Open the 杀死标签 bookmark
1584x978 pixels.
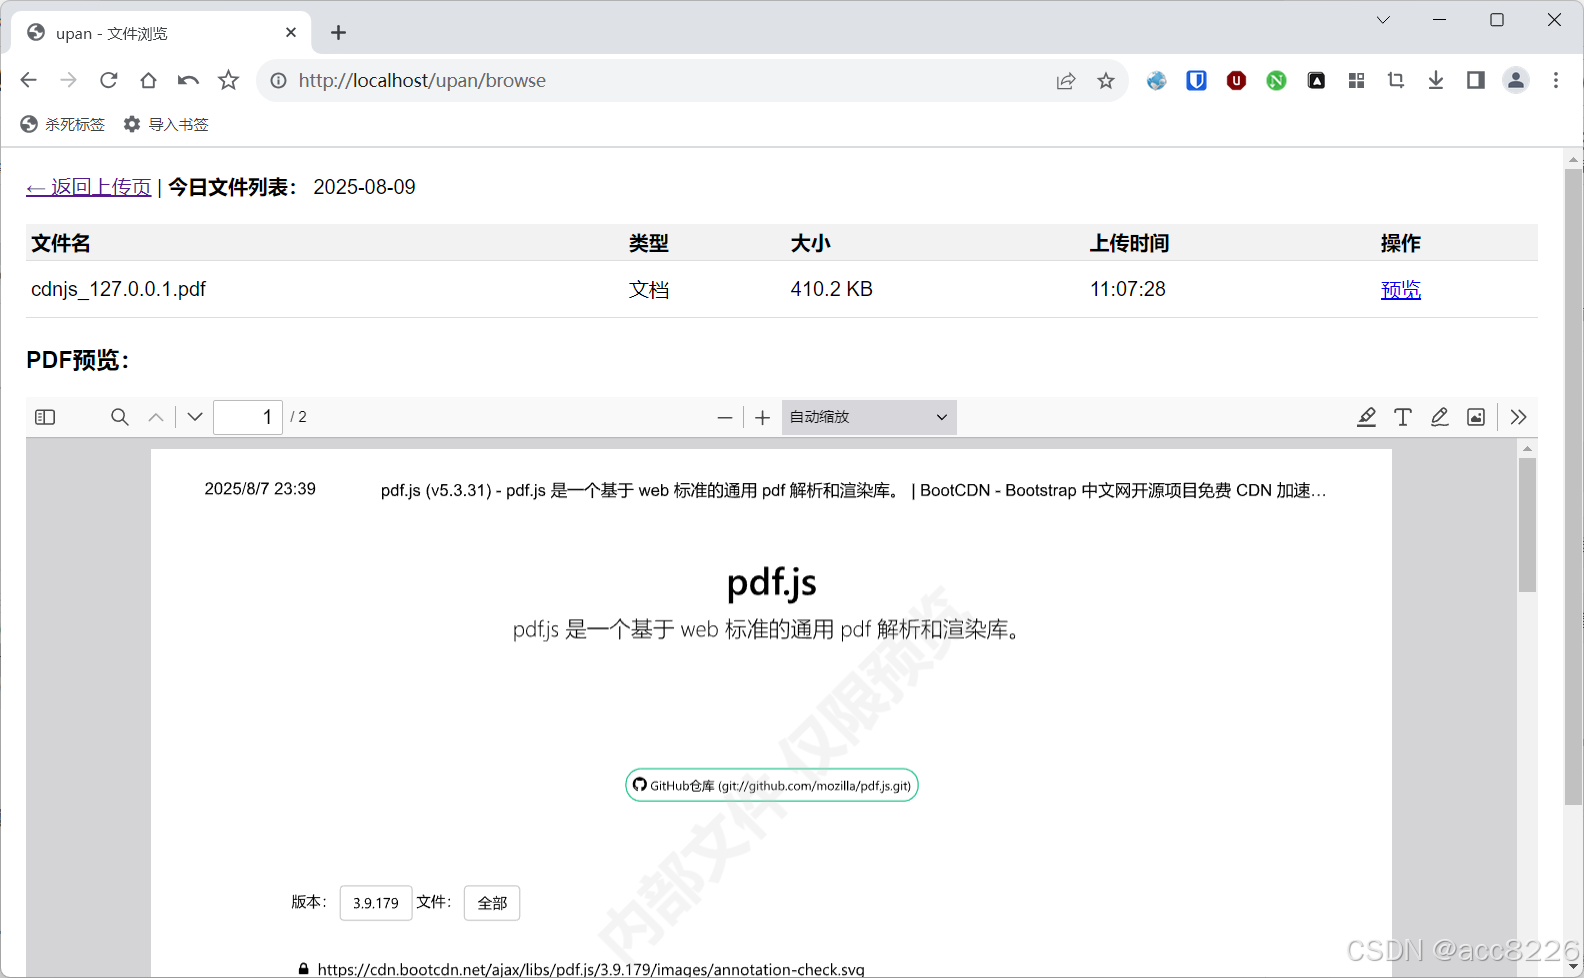click(62, 124)
